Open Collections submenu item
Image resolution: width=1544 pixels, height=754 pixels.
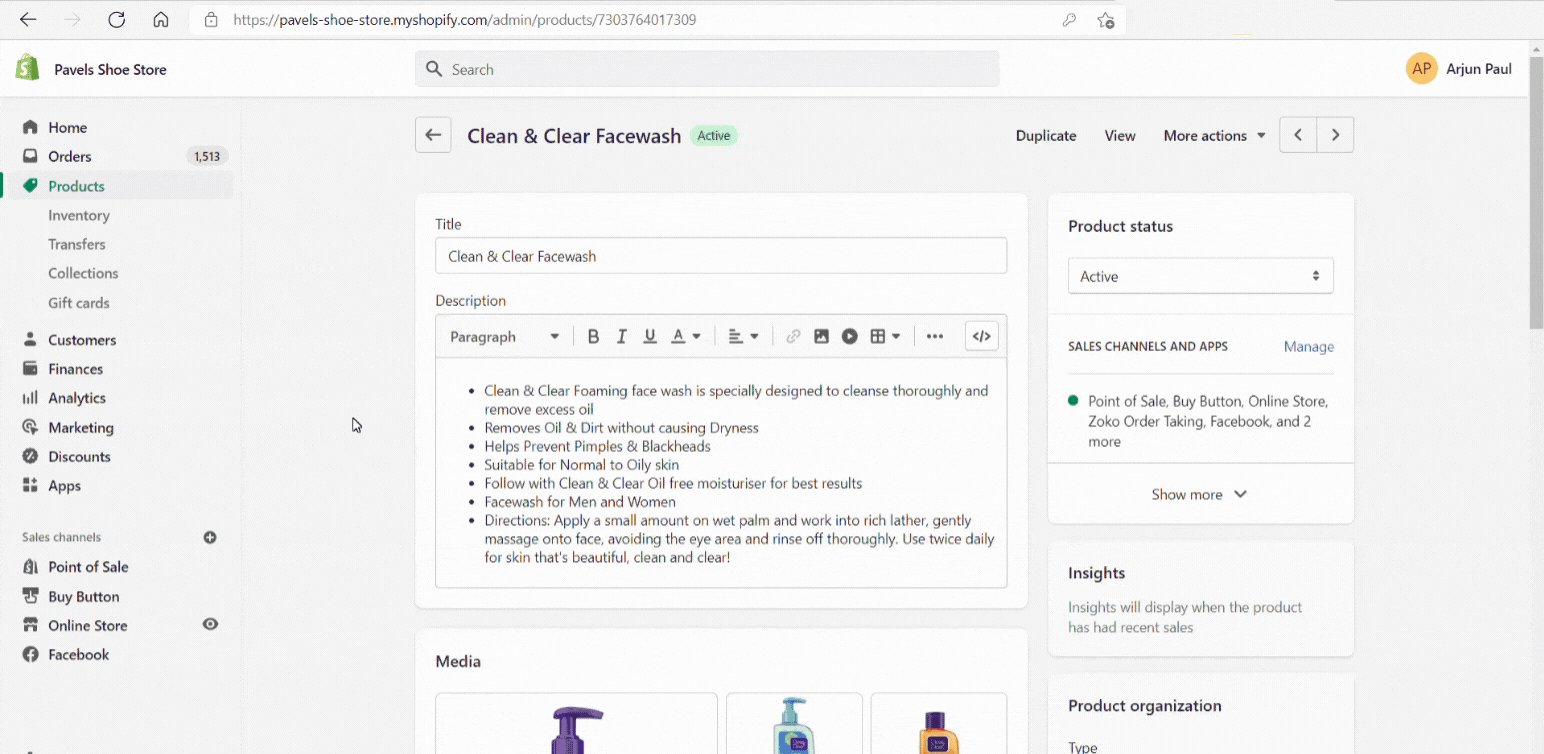point(83,273)
